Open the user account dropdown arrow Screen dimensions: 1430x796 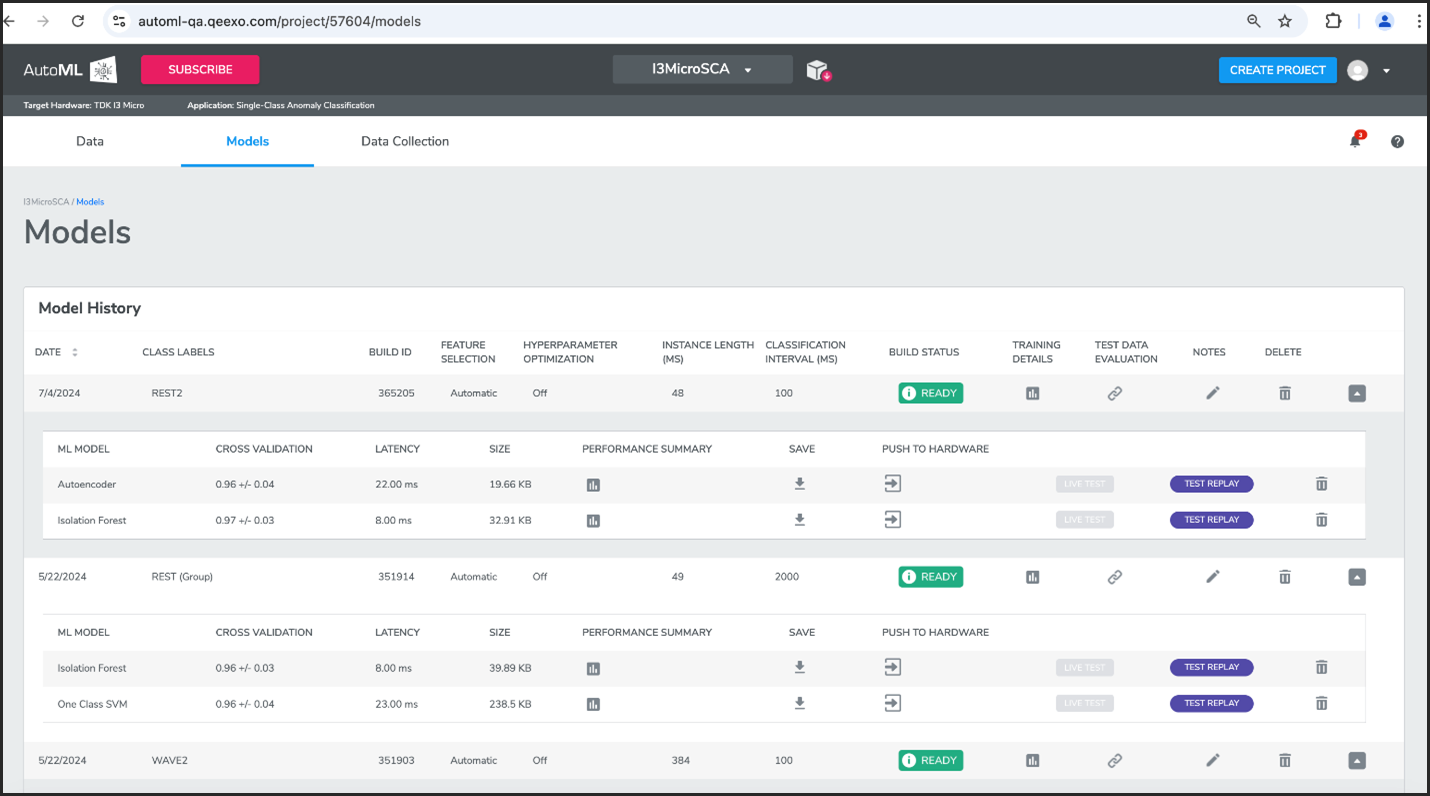click(x=1386, y=71)
